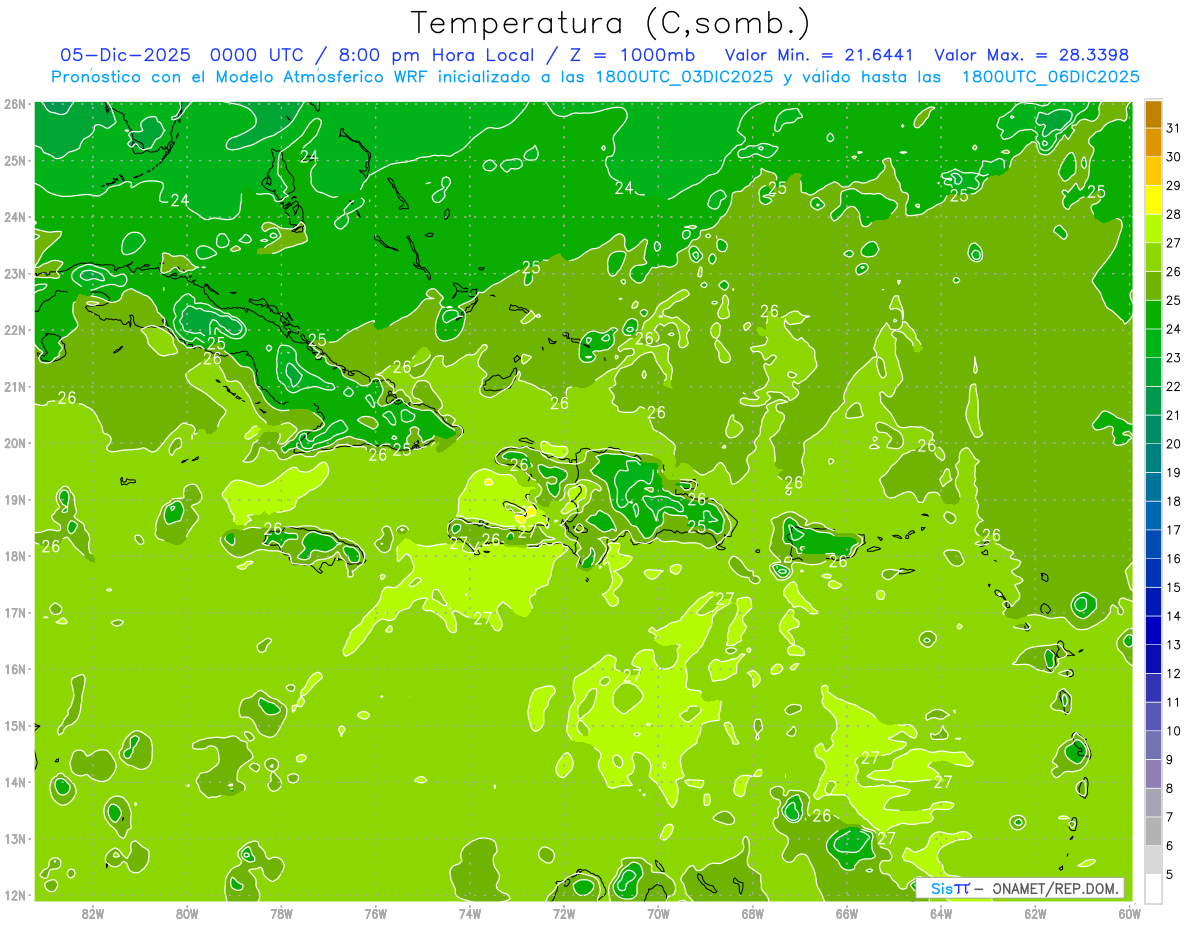Pick the white swatch below 5 in legend

pyautogui.click(x=1153, y=888)
